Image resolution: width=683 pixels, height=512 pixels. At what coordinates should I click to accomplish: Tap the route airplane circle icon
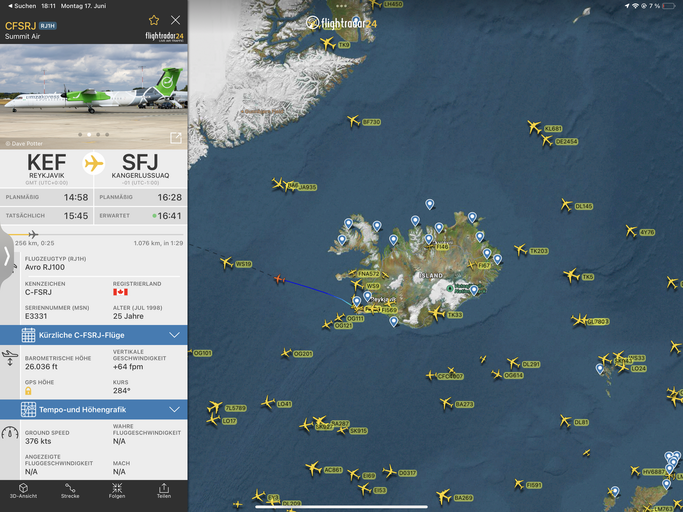click(94, 163)
